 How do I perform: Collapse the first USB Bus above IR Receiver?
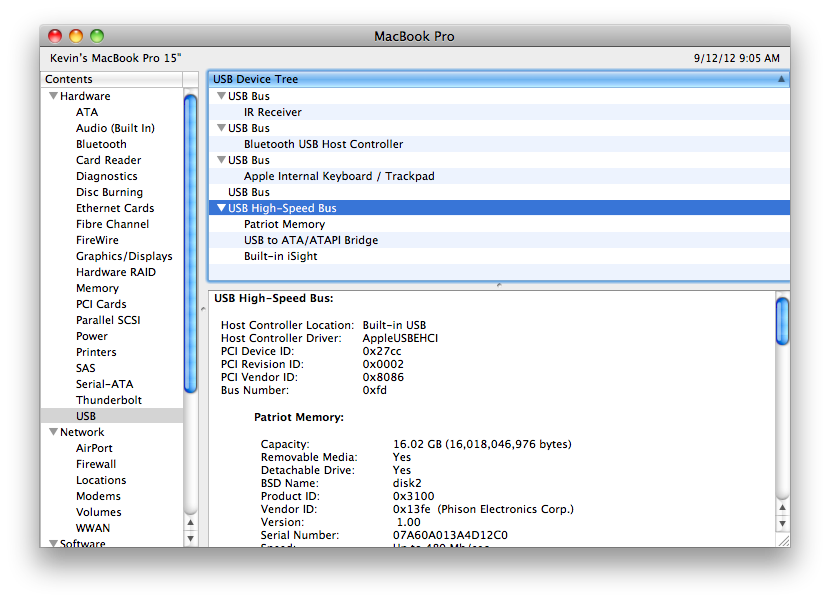(221, 96)
